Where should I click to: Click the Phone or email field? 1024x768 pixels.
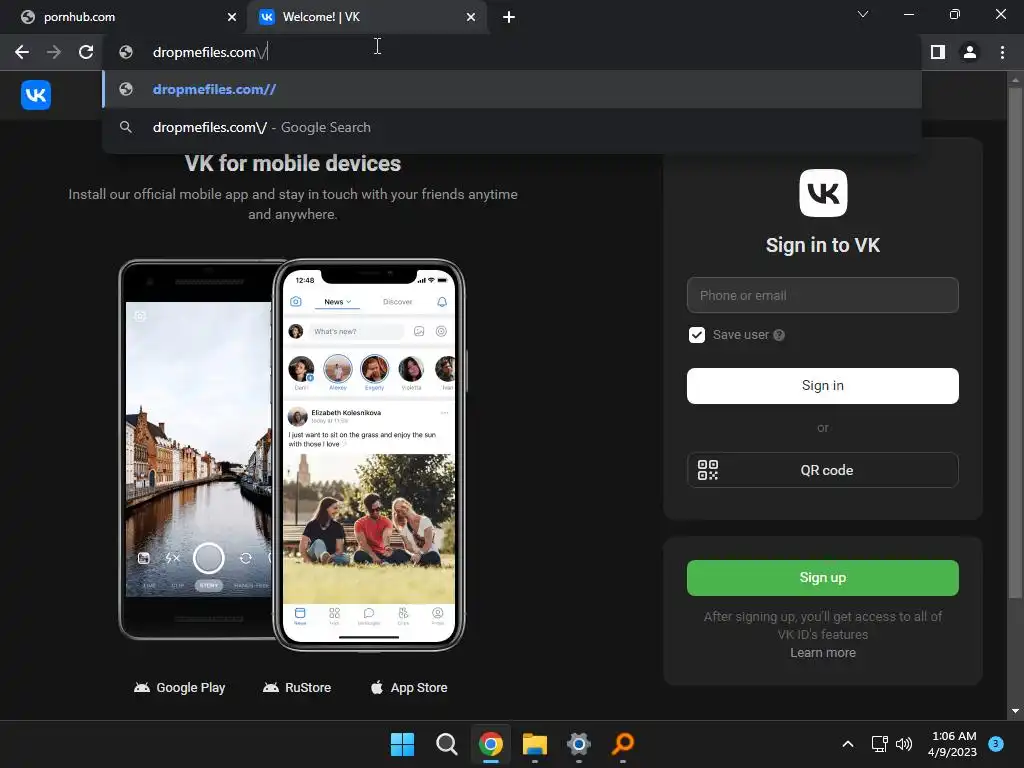(x=823, y=295)
